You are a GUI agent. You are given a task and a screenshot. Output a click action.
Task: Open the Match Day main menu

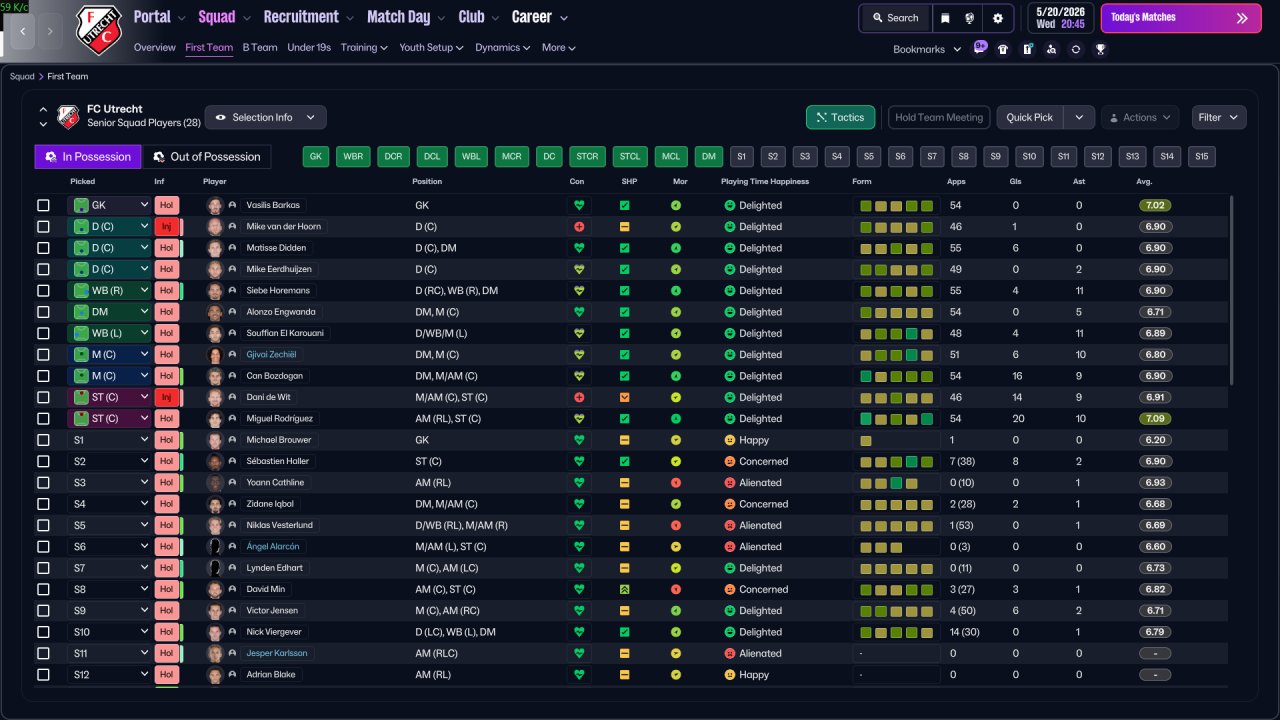click(405, 17)
